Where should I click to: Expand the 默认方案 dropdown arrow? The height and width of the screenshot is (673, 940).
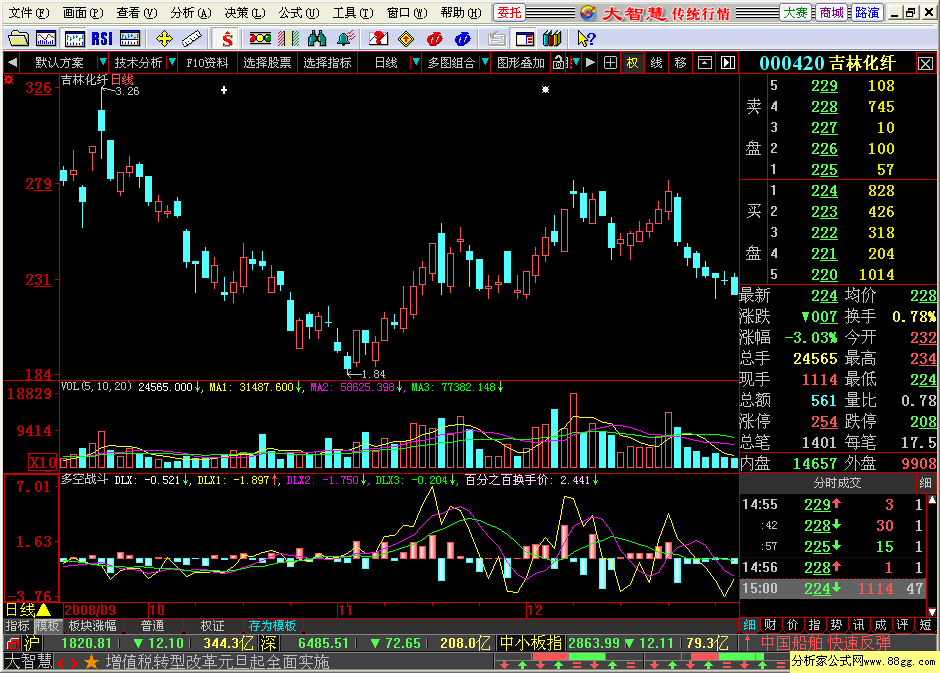click(x=103, y=62)
